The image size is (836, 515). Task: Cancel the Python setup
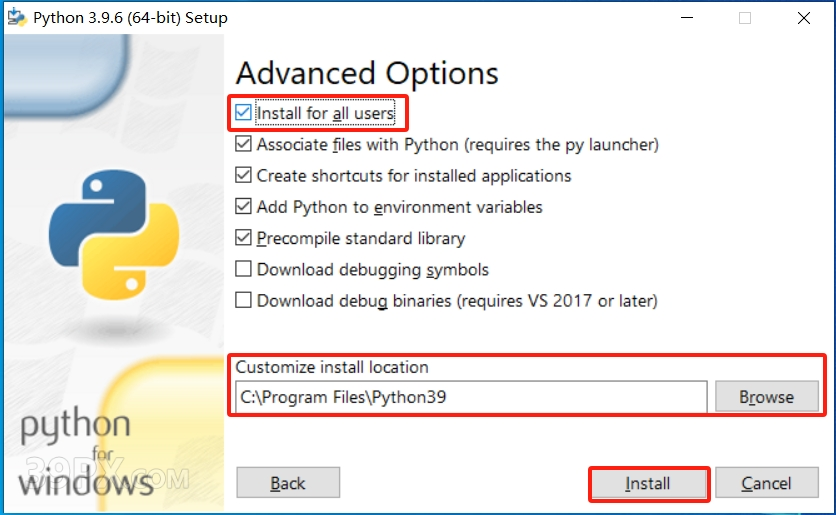pos(767,483)
